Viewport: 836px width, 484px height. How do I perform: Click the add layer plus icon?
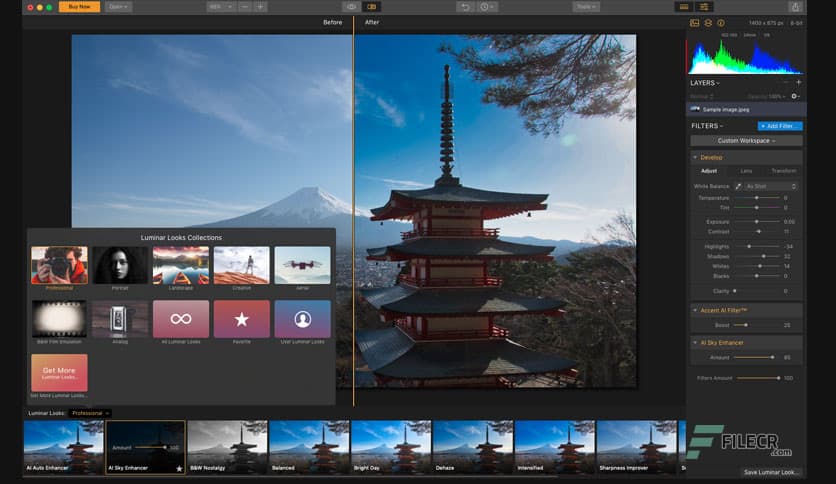click(798, 83)
